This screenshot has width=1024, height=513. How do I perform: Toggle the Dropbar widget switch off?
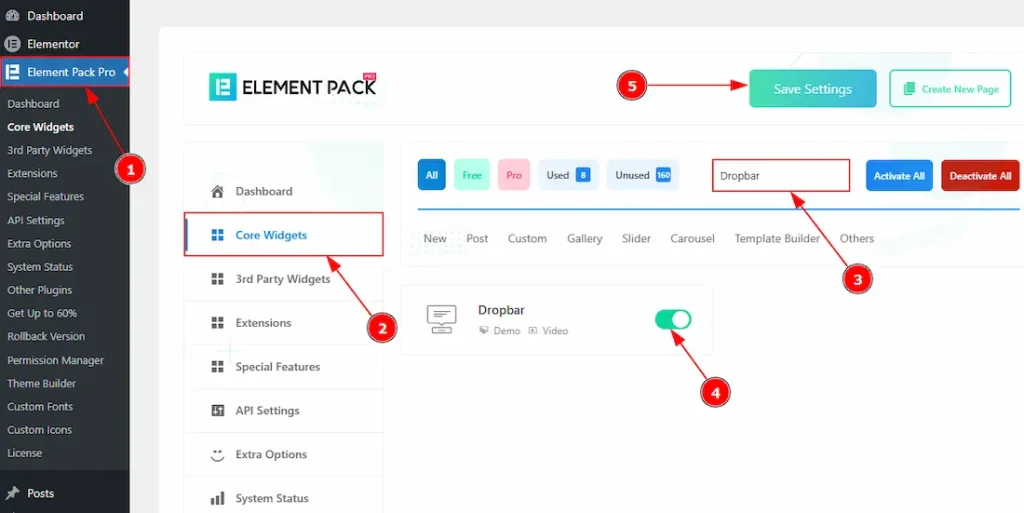(x=673, y=319)
